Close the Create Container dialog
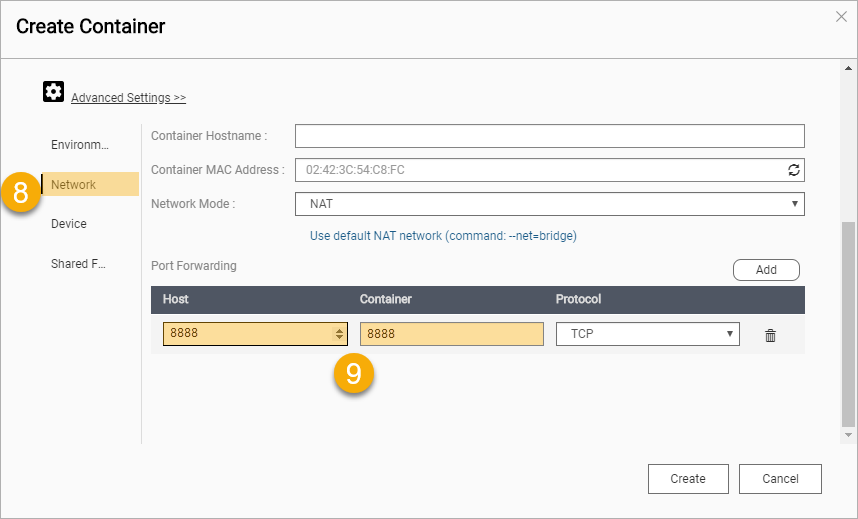The width and height of the screenshot is (858, 519). pos(841,16)
